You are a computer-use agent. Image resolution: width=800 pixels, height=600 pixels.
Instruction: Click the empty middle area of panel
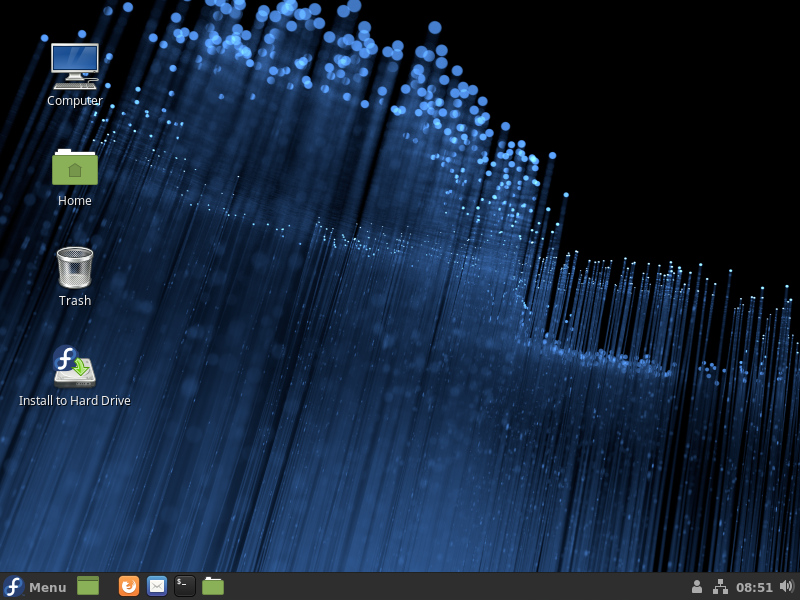[x=450, y=587]
